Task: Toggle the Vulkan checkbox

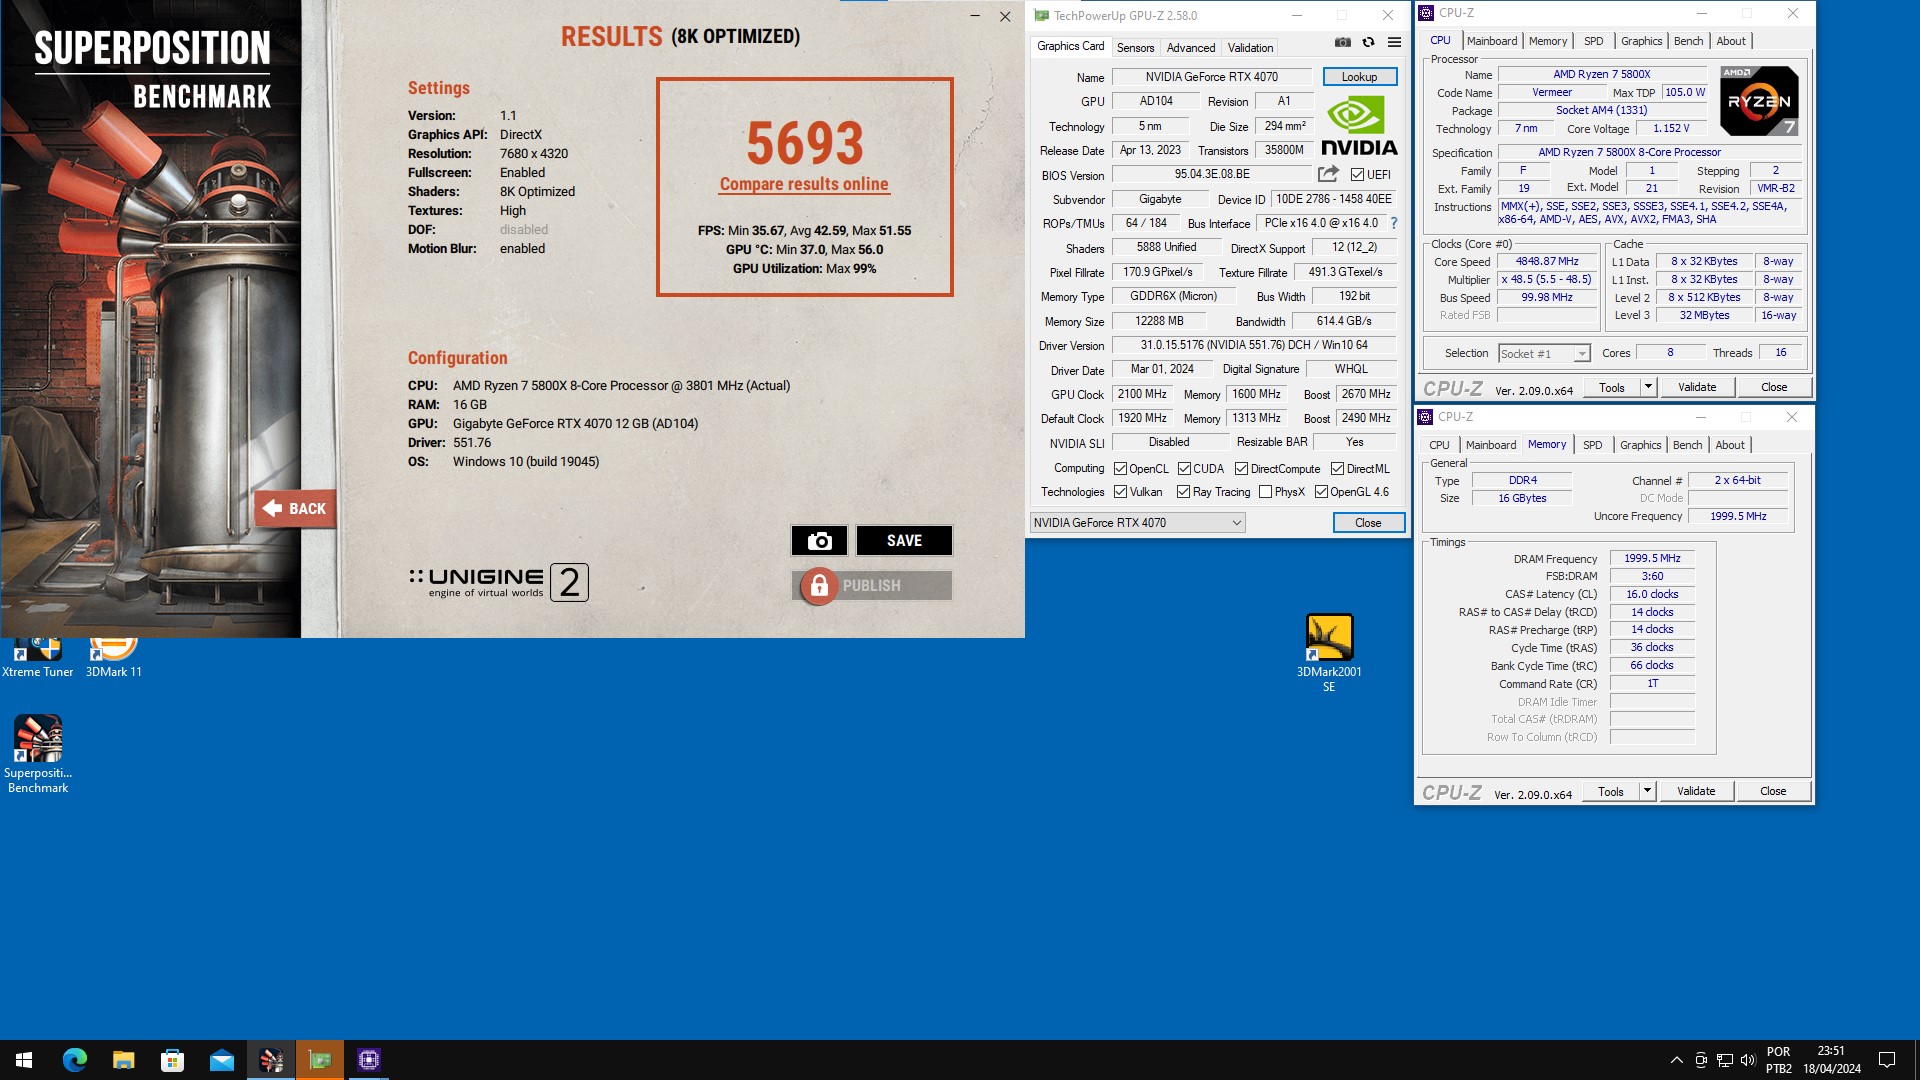Action: [x=1120, y=491]
